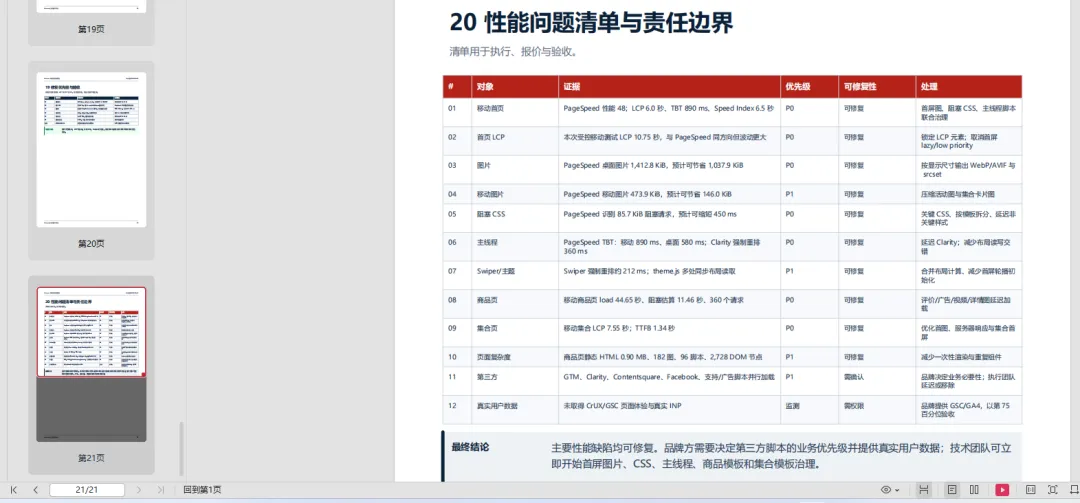Click the title 20 性能问题清单与责任边界
This screenshot has height=503, width=1080.
[591, 23]
